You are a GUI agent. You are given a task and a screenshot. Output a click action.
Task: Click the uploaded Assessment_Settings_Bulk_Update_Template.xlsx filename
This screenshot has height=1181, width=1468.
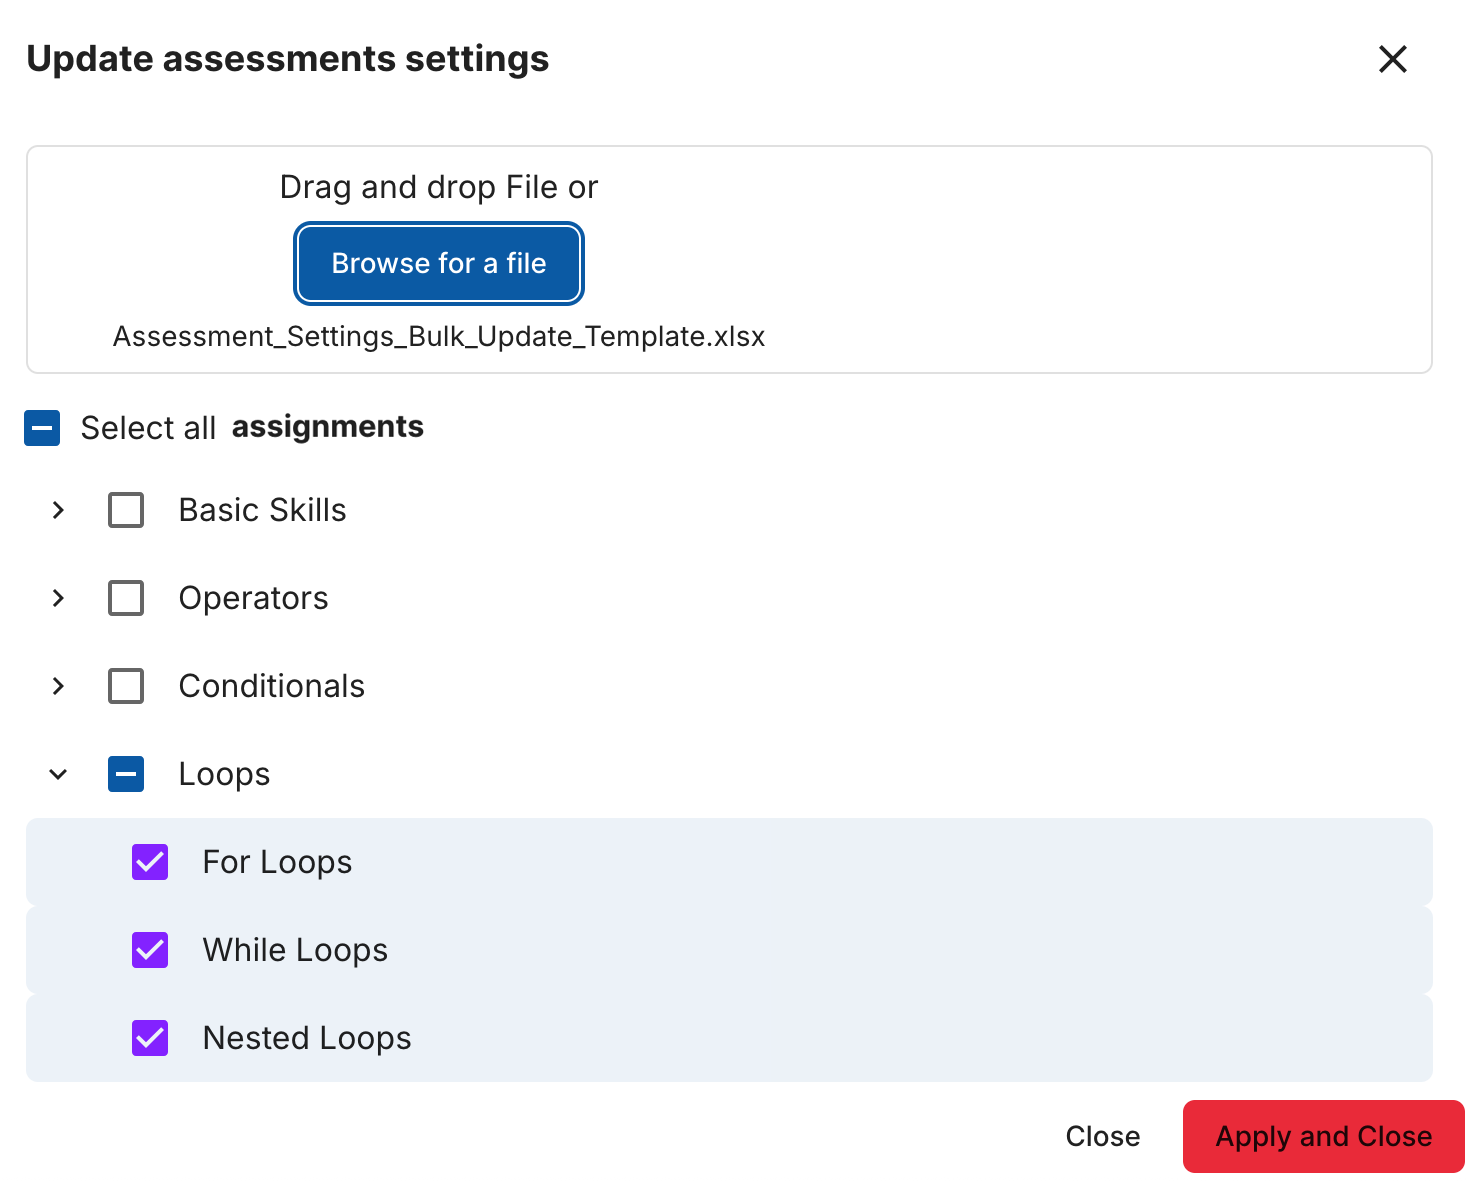click(438, 337)
